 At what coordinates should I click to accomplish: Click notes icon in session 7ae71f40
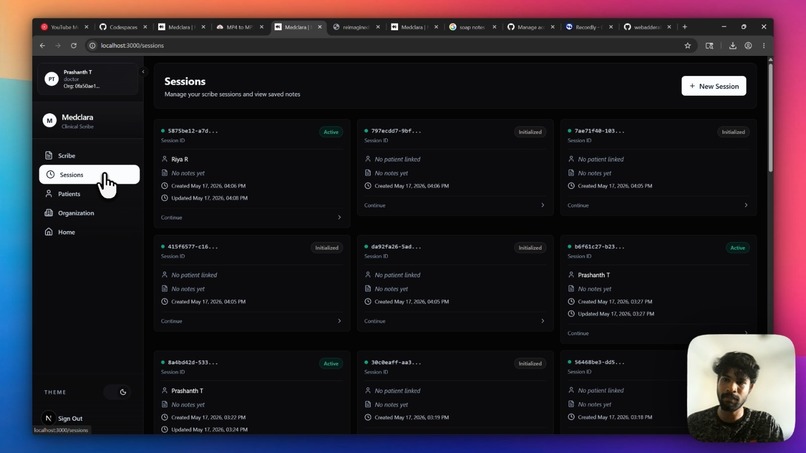[x=571, y=173]
